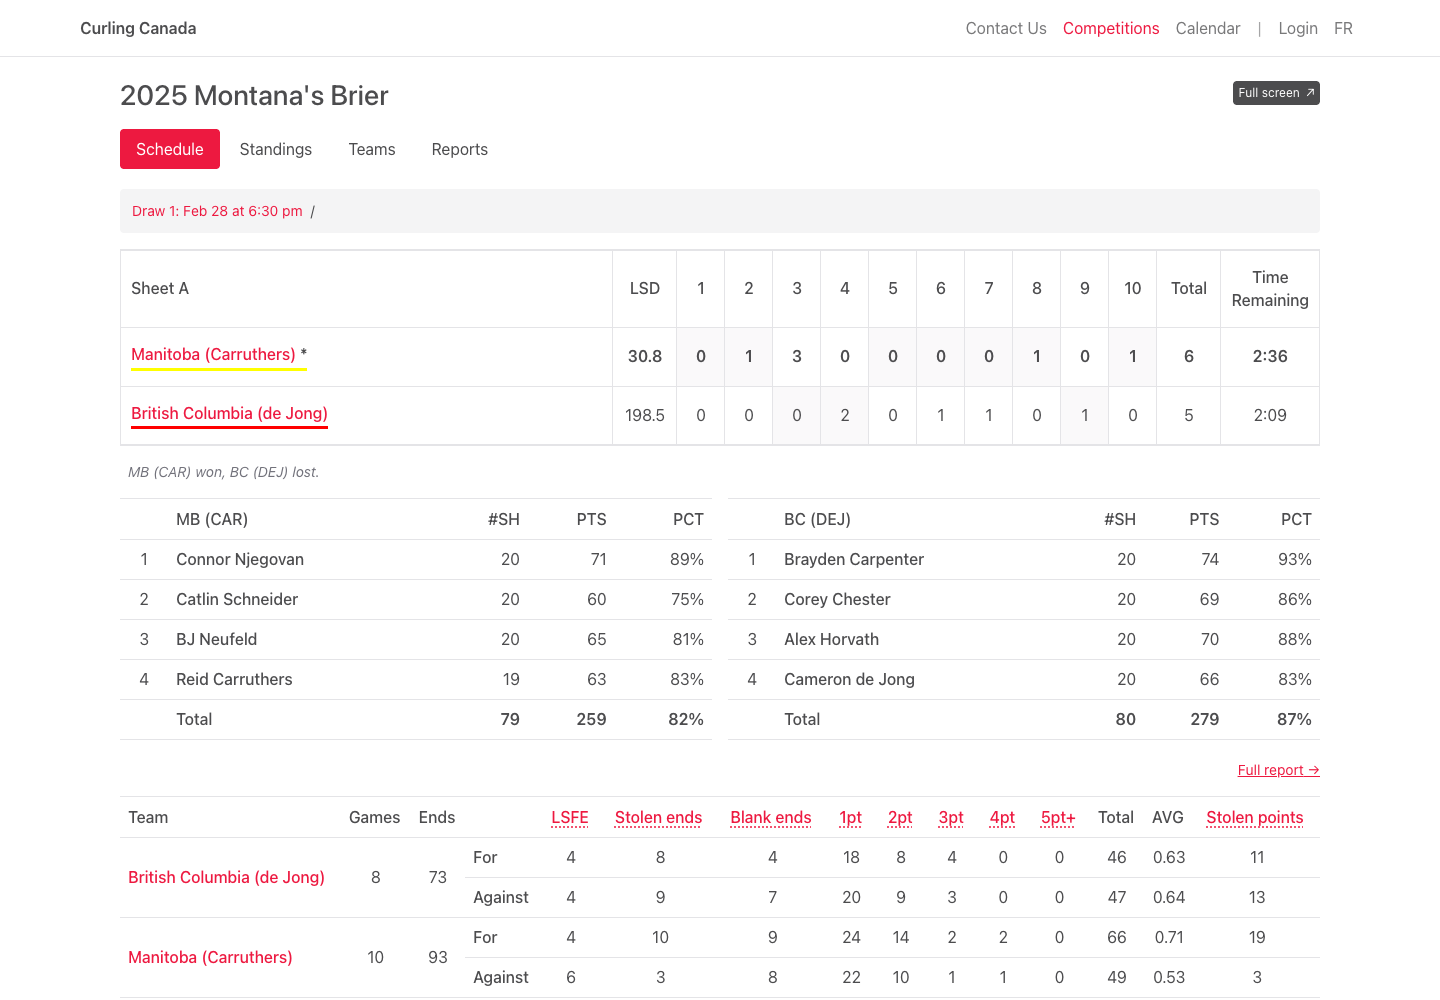Screen dimensions: 1440x1000
Task: Select player BJ Neufeld
Action: pos(217,639)
